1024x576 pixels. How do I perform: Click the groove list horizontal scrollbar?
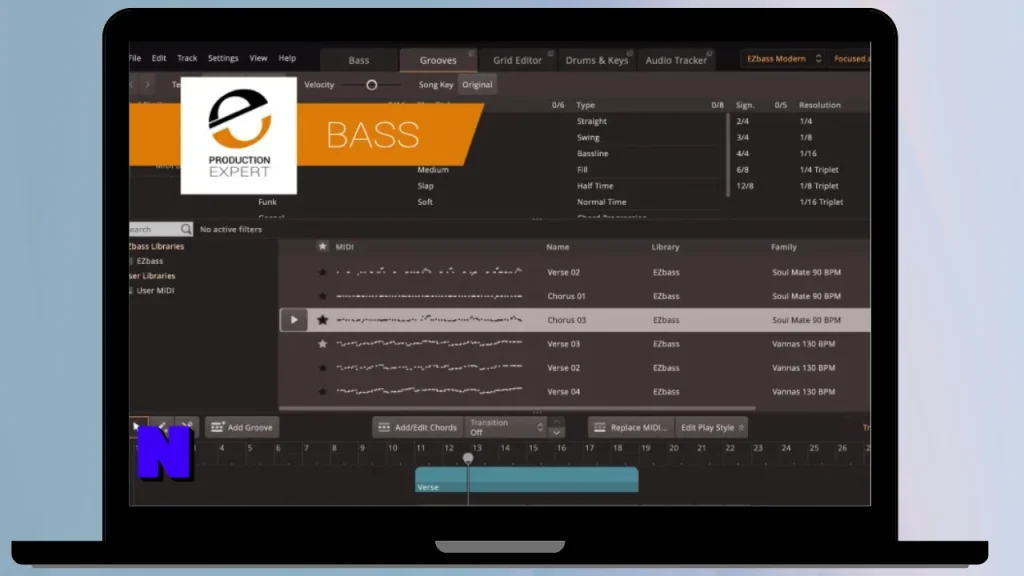pyautogui.click(x=517, y=408)
